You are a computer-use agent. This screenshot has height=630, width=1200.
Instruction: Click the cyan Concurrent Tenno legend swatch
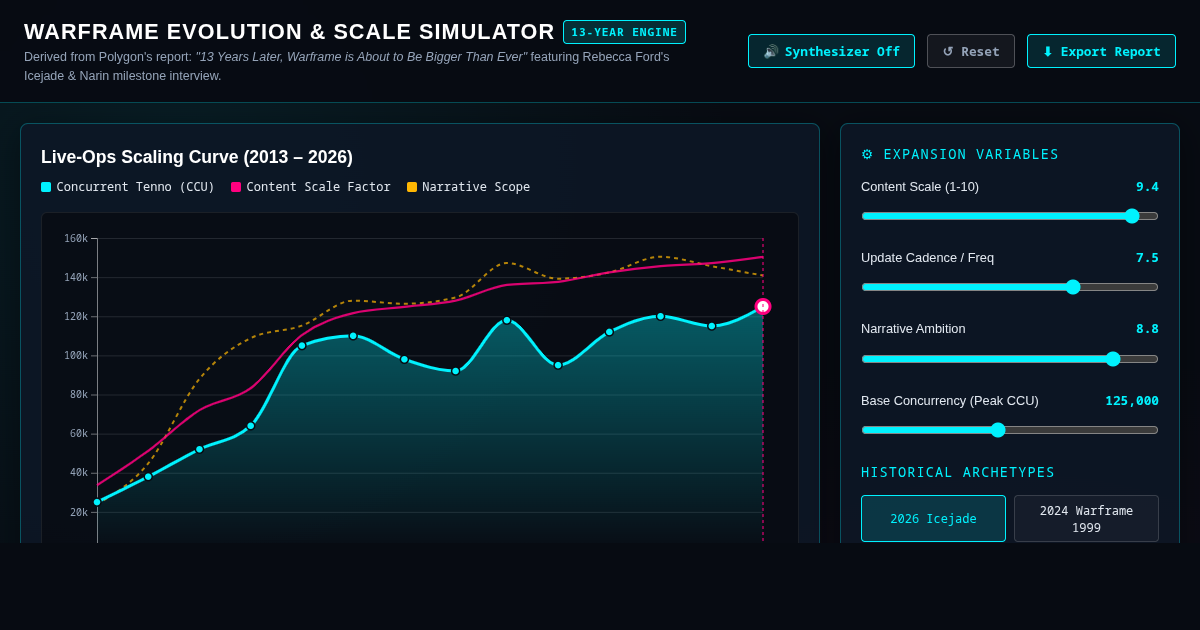tap(46, 187)
